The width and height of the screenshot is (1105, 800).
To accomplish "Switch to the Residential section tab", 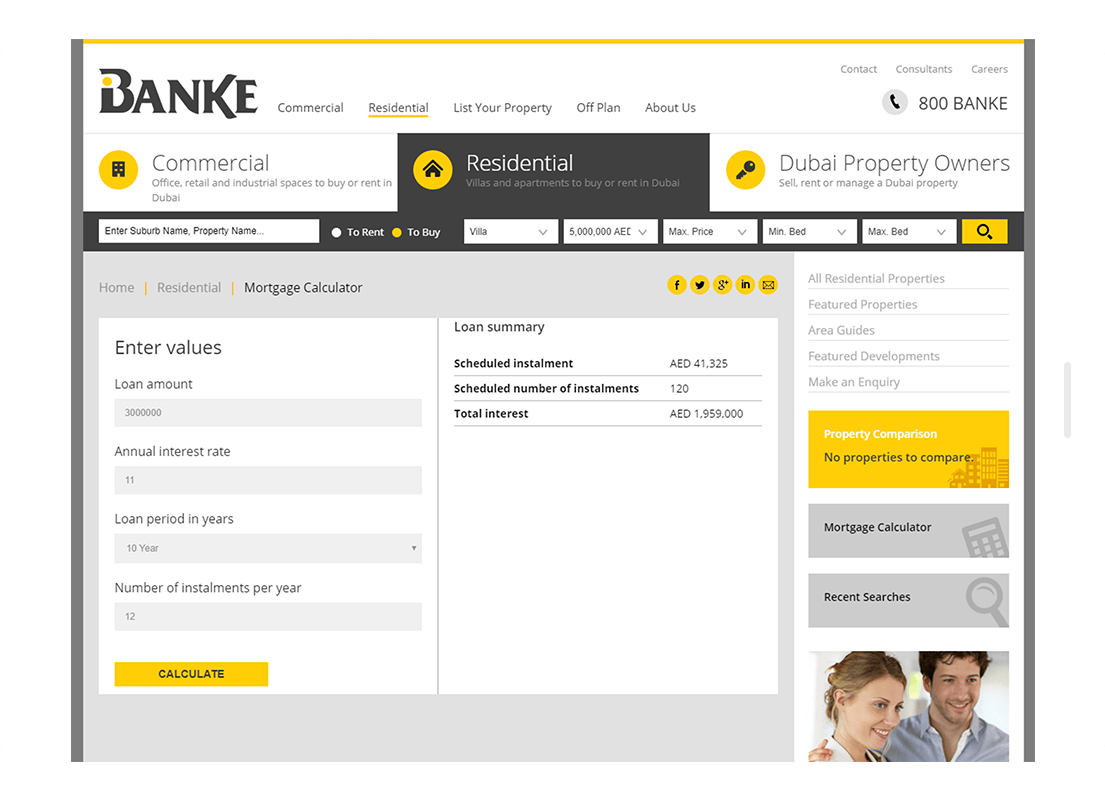I will coord(554,173).
